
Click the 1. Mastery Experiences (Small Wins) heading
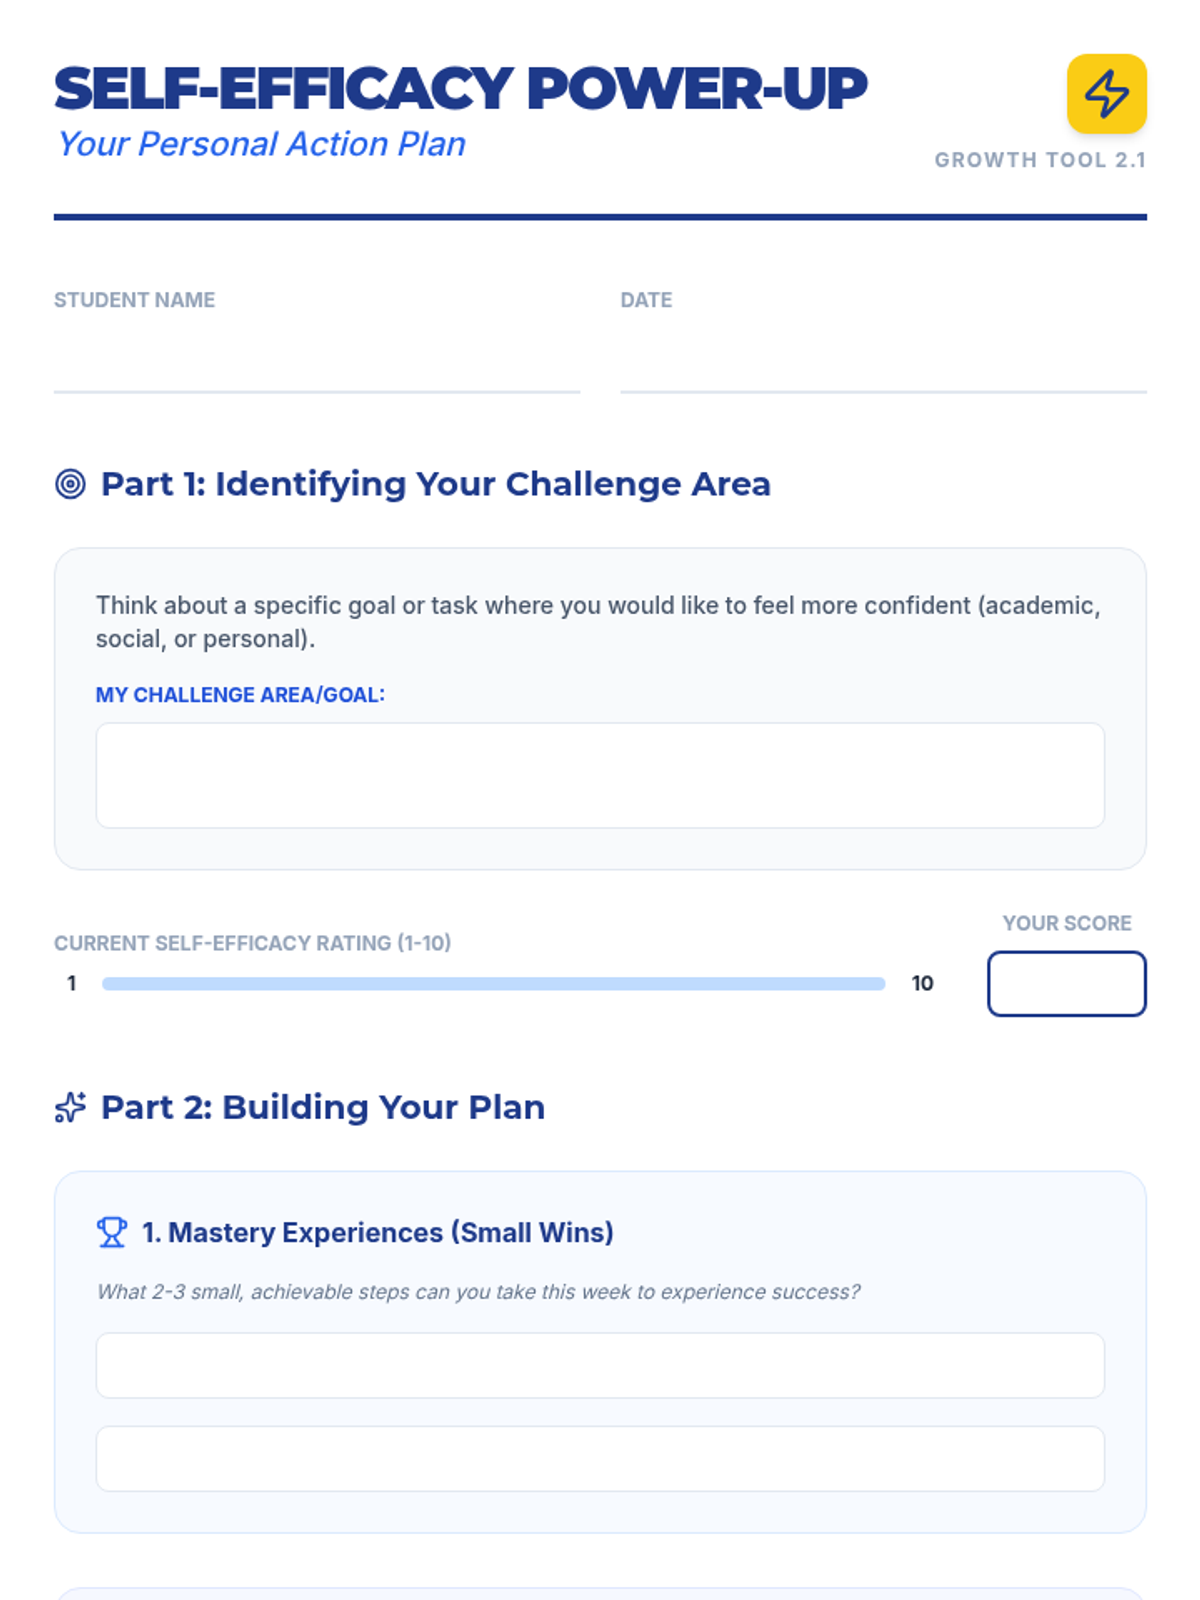(378, 1232)
